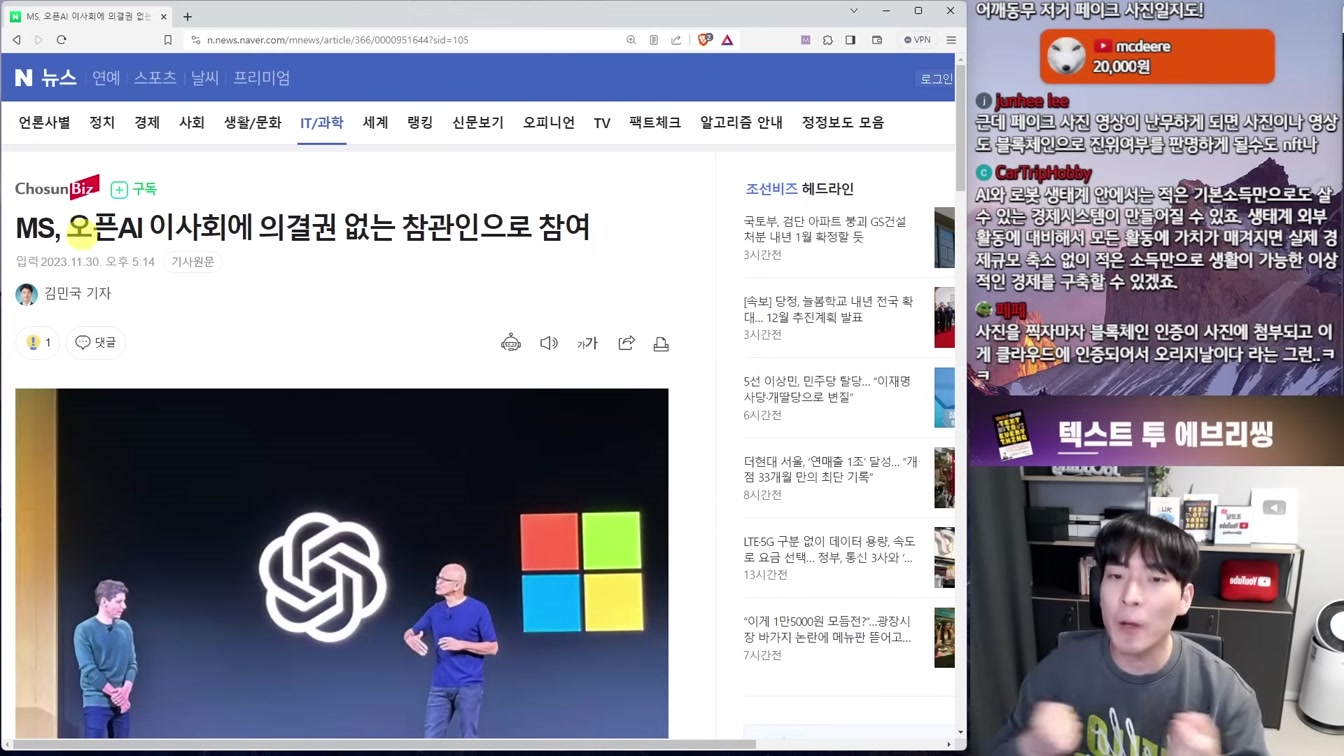Open 기사원문 original article button
1344x756 pixels.
tap(193, 262)
